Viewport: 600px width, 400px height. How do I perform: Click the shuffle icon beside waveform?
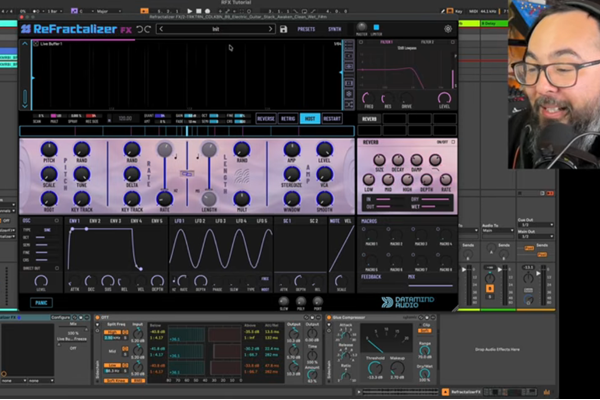[x=349, y=104]
